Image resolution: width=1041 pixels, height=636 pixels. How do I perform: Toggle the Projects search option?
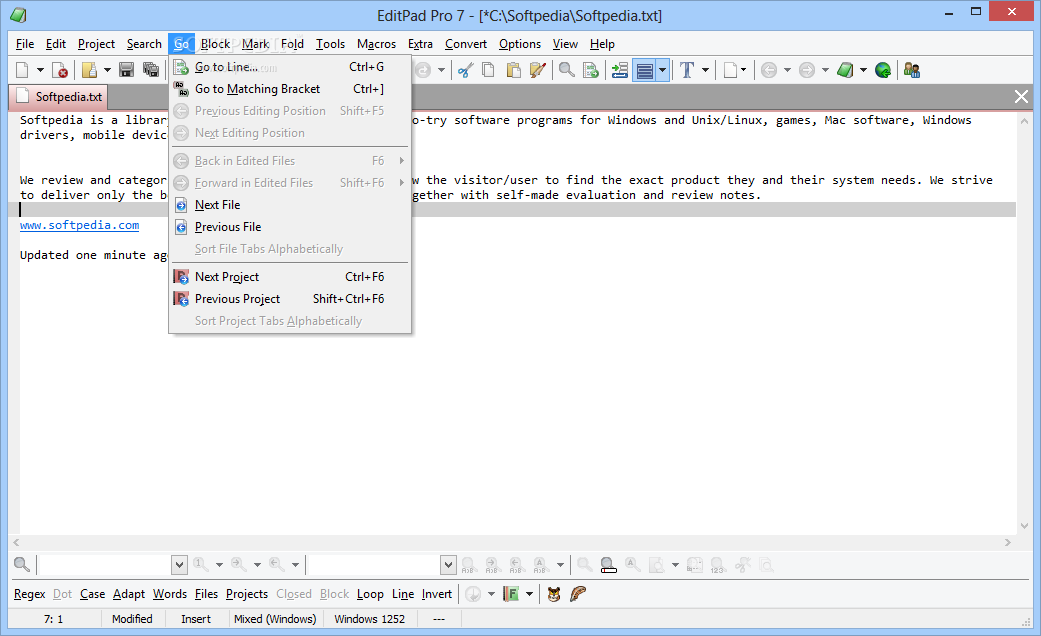pyautogui.click(x=247, y=594)
